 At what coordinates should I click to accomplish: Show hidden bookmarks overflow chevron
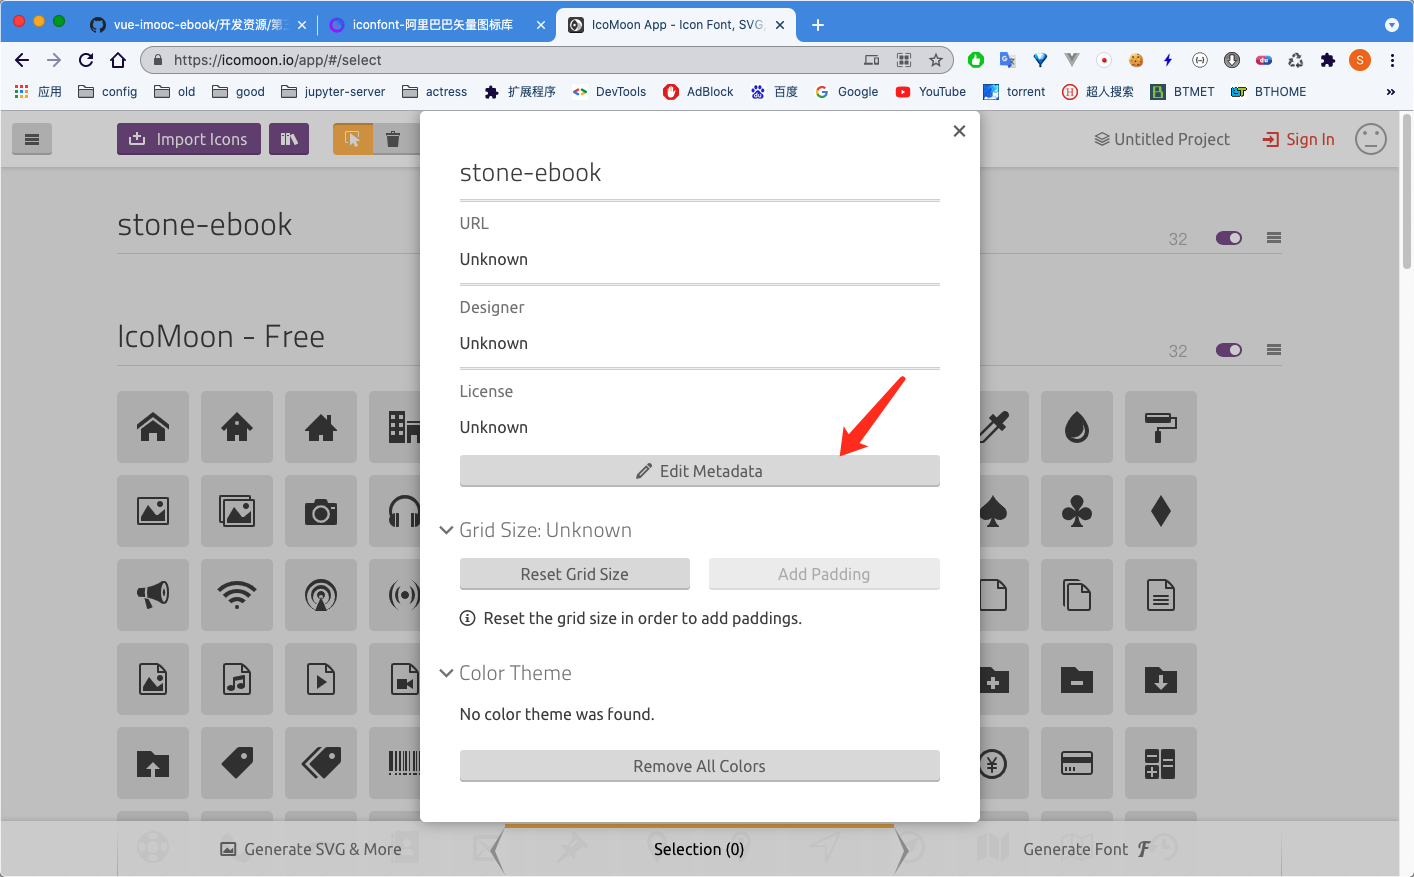[1390, 92]
